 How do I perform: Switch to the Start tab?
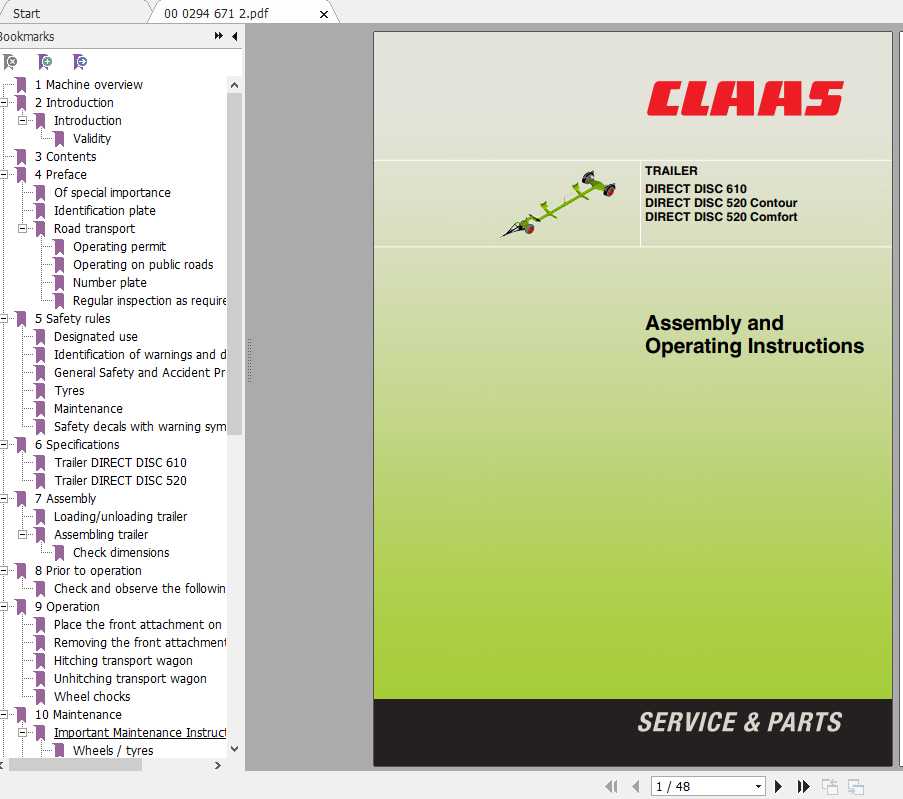26,13
